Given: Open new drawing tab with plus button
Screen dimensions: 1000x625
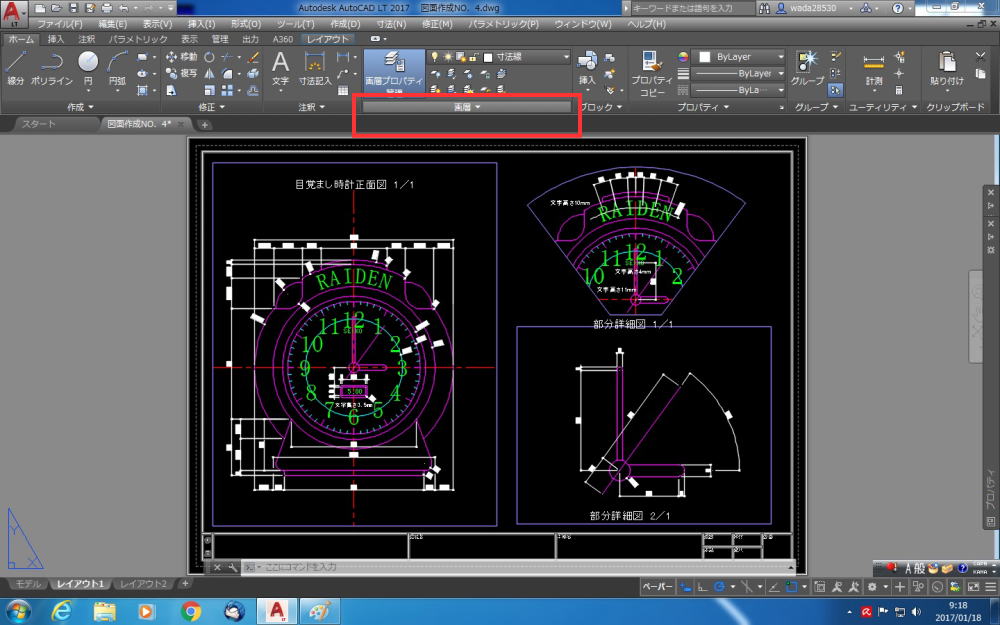Looking at the screenshot, I should tap(205, 124).
